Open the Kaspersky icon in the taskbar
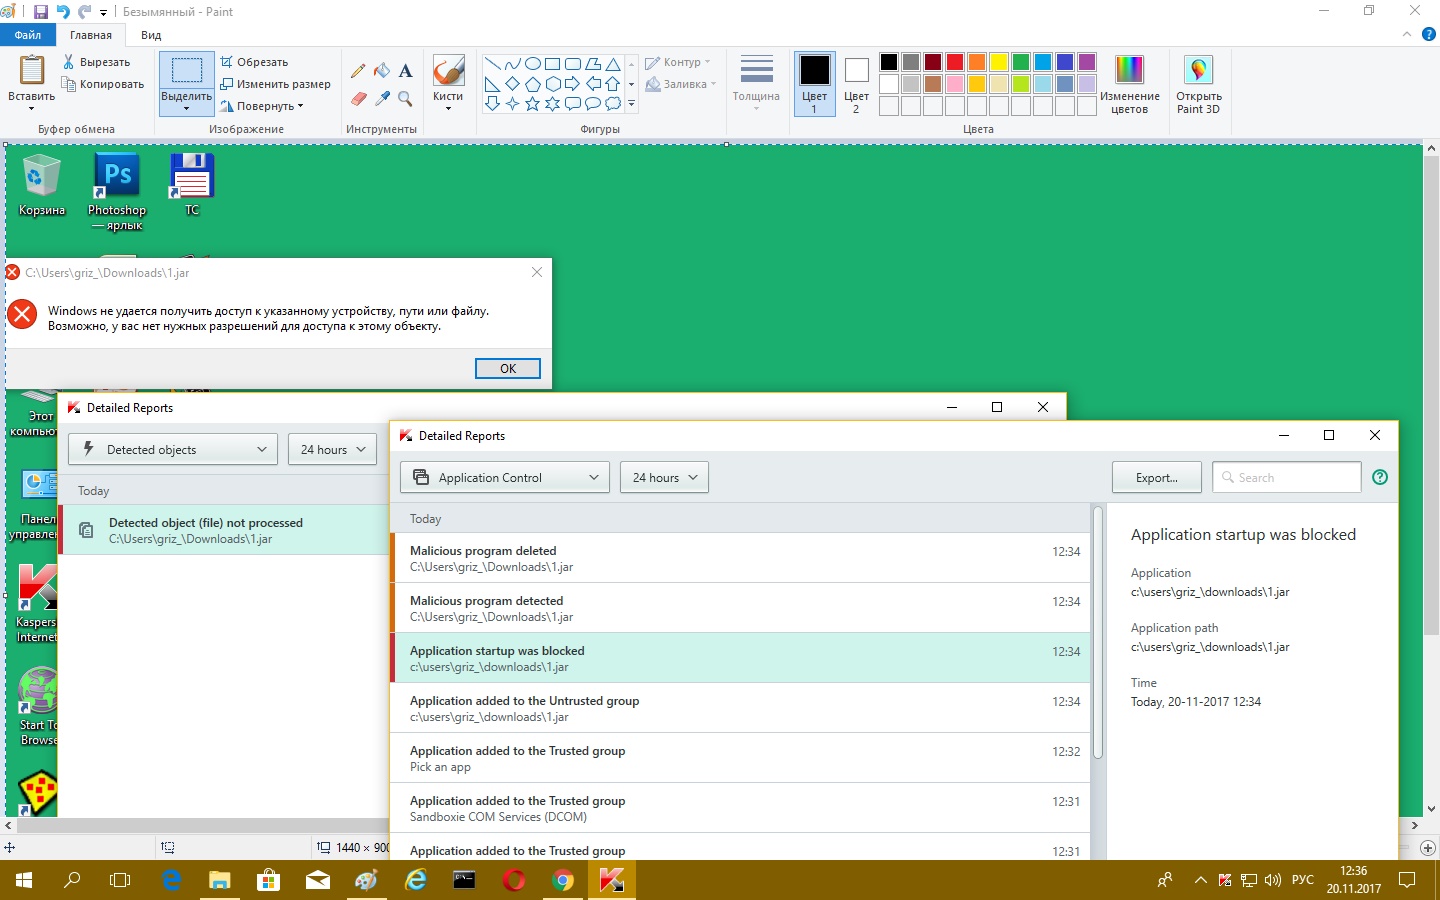 tap(611, 880)
